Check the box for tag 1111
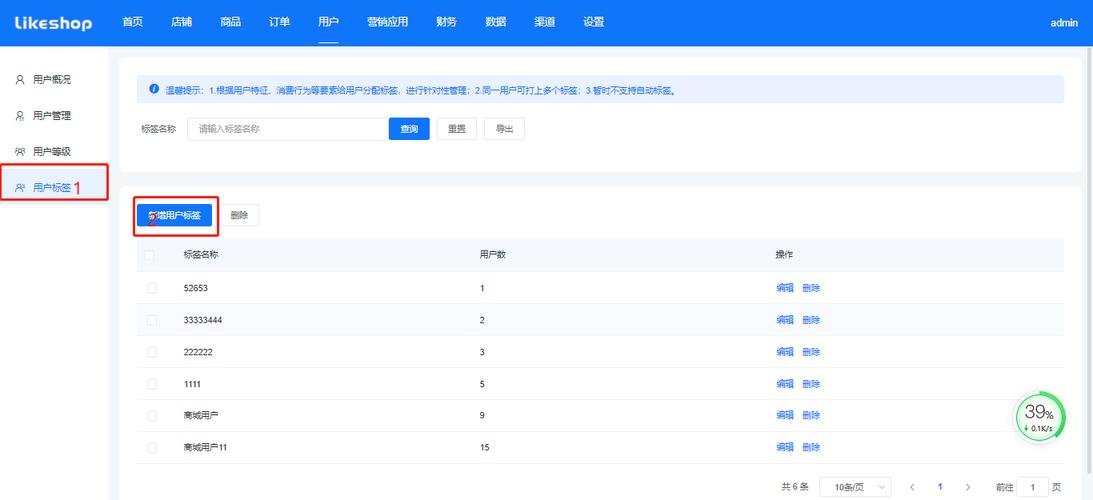This screenshot has height=500, width=1093. coord(152,384)
